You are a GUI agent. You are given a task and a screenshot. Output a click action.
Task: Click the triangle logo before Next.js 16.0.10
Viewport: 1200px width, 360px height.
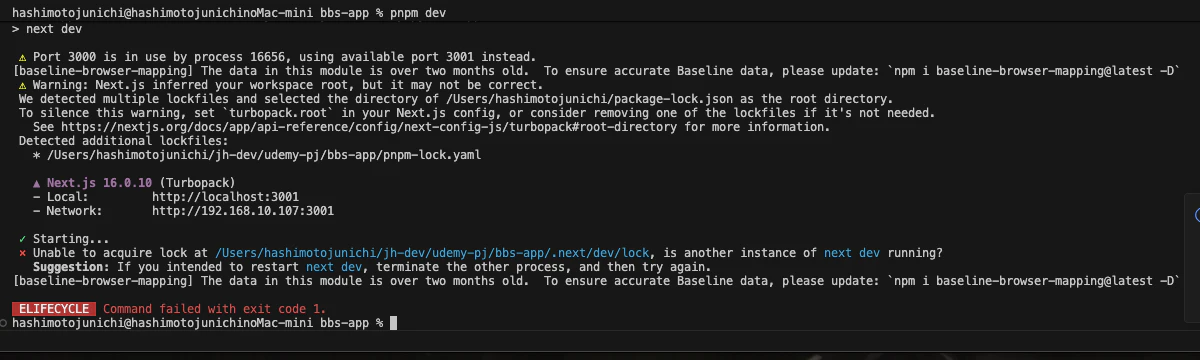click(x=37, y=183)
